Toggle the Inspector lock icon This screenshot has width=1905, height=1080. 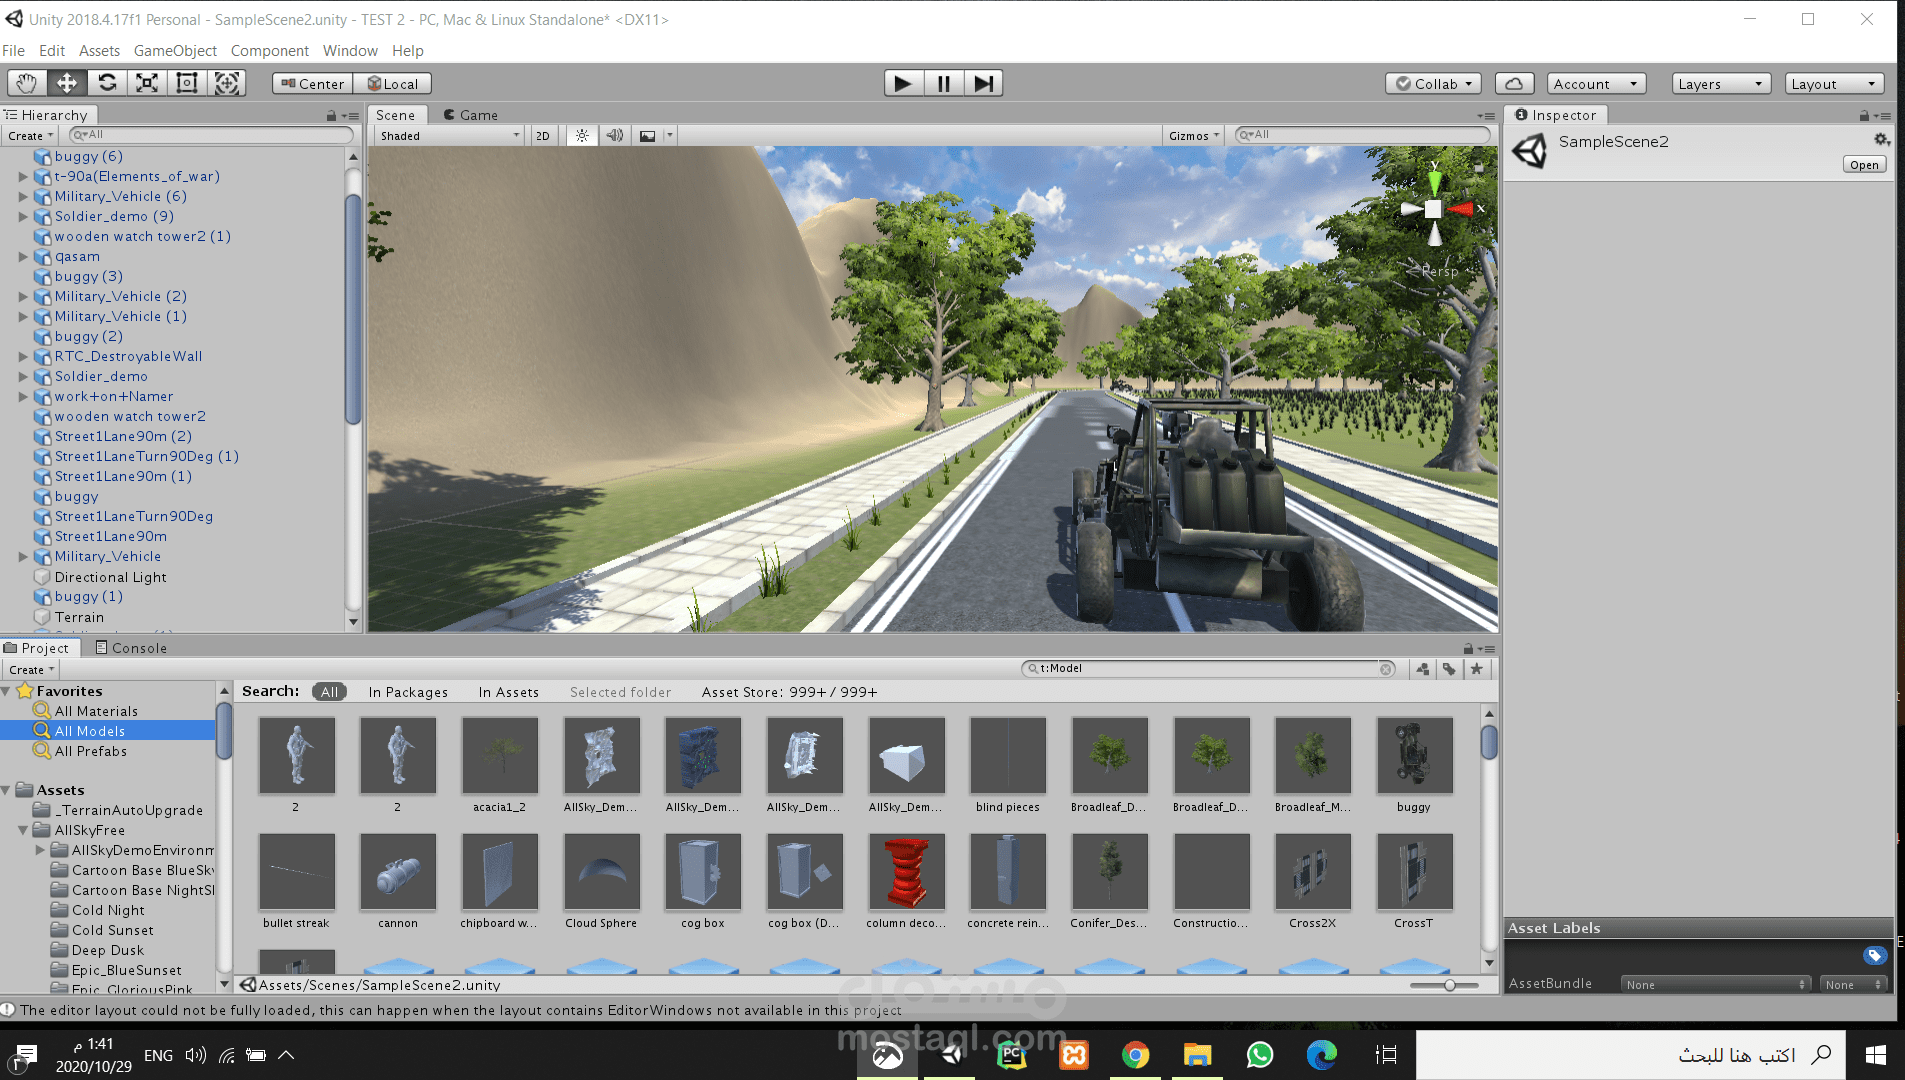point(1863,116)
